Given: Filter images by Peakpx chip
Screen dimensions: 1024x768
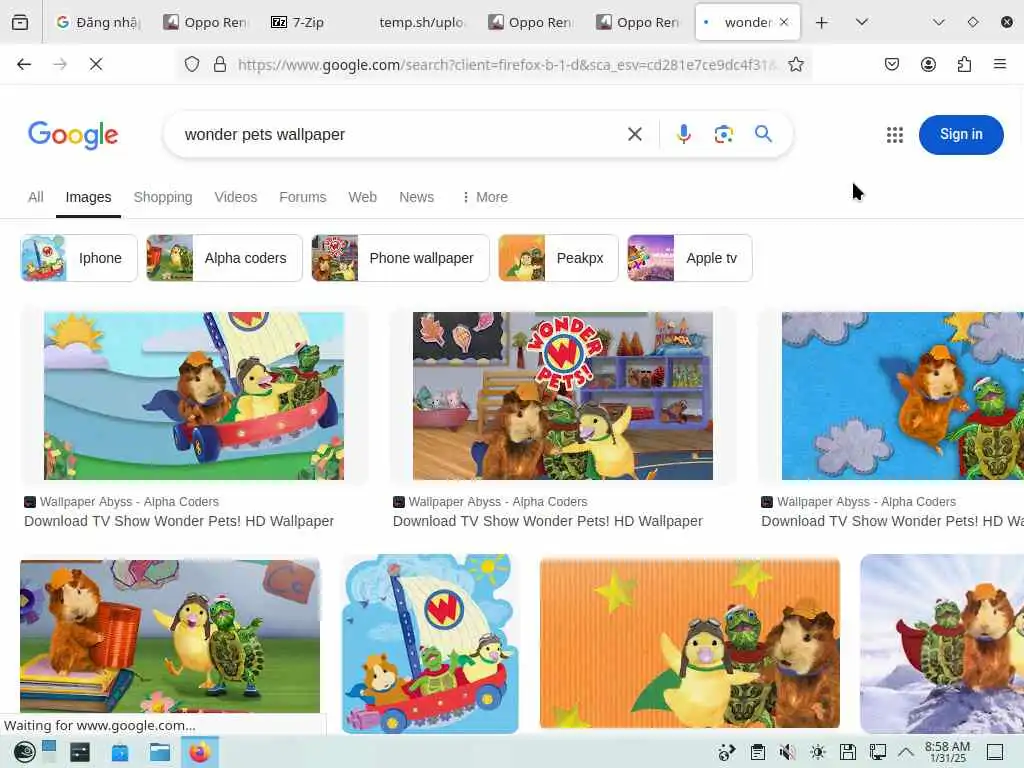Looking at the screenshot, I should pyautogui.click(x=558, y=258).
